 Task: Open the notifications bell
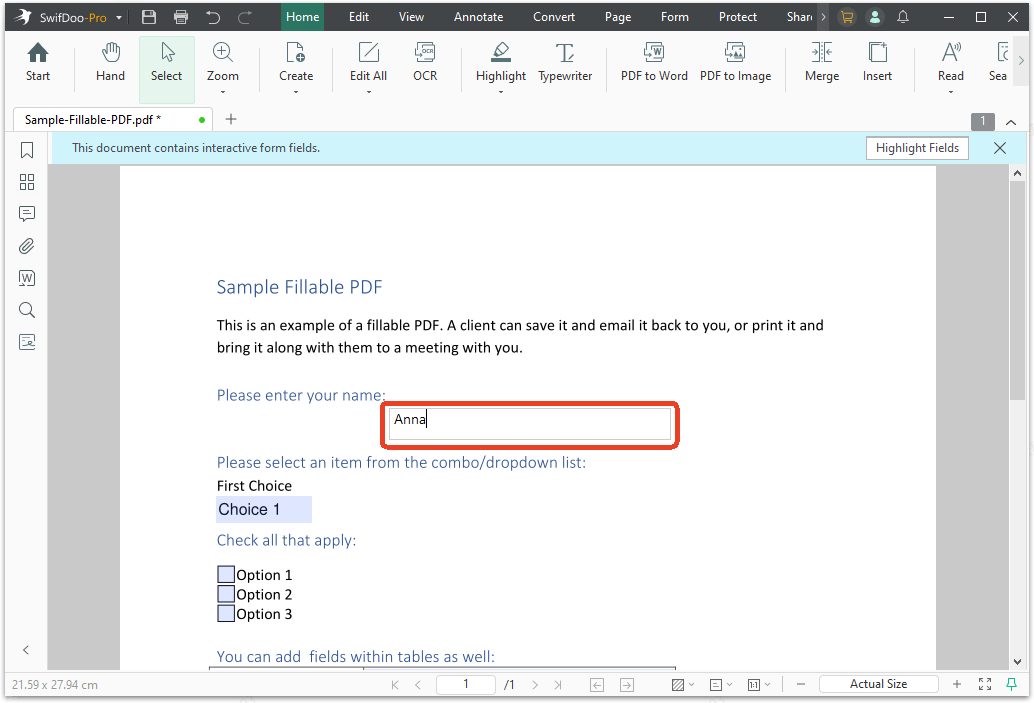(x=903, y=17)
